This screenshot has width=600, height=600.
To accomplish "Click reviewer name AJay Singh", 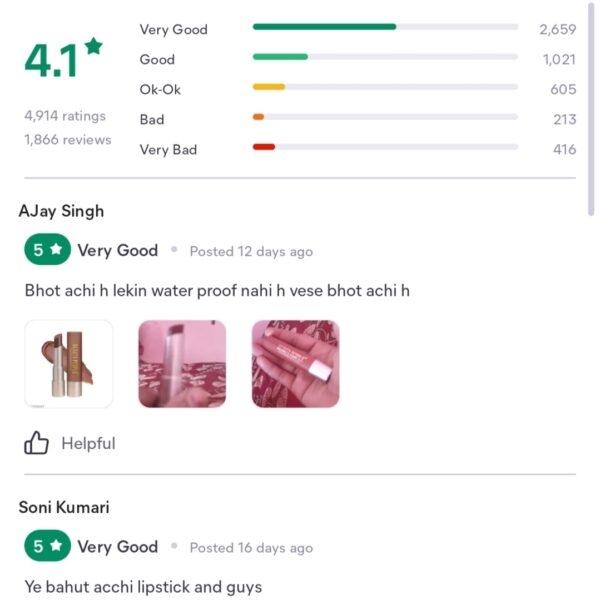I will [61, 211].
